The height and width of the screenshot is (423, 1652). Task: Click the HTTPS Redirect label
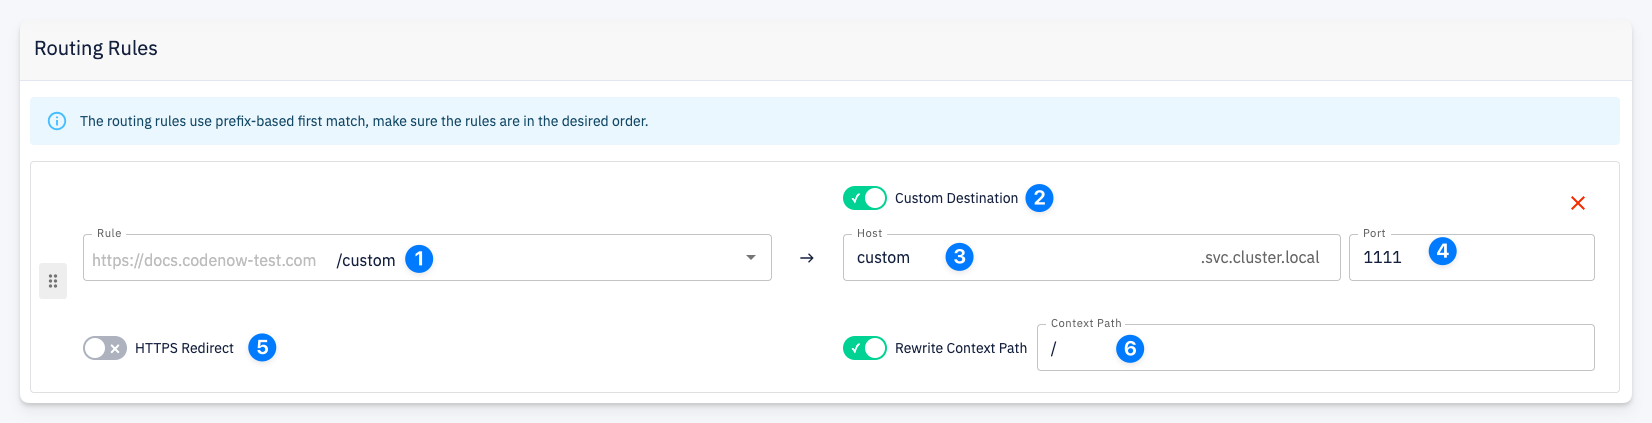point(184,348)
